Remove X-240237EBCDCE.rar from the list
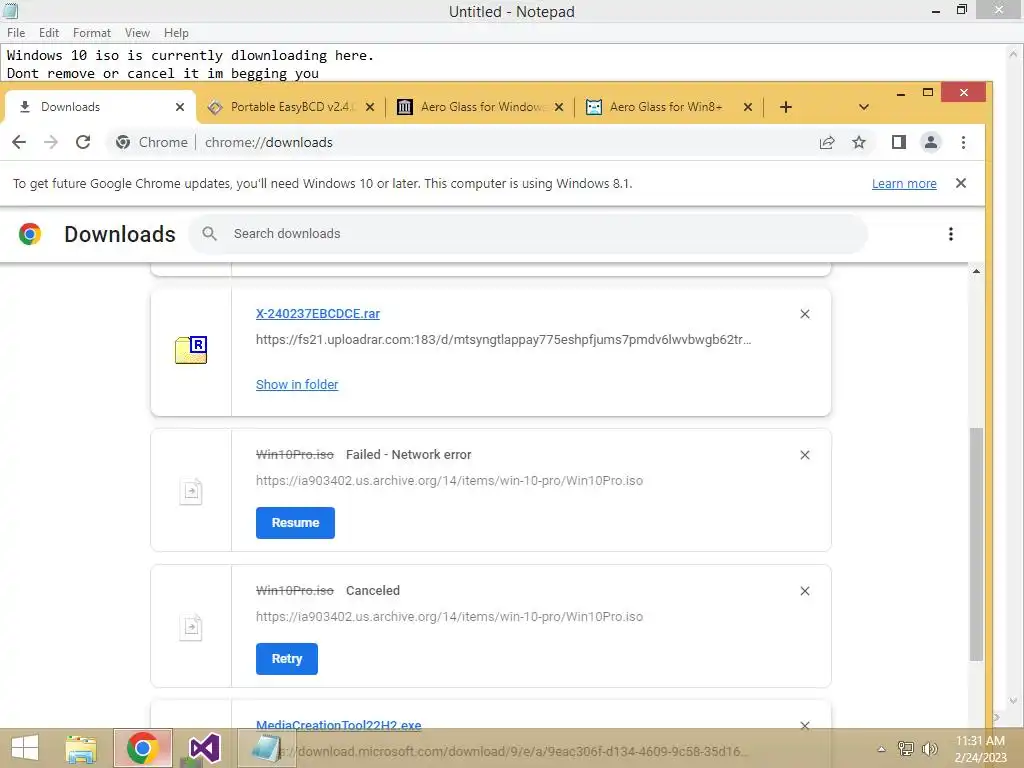The image size is (1024, 768). tap(805, 314)
